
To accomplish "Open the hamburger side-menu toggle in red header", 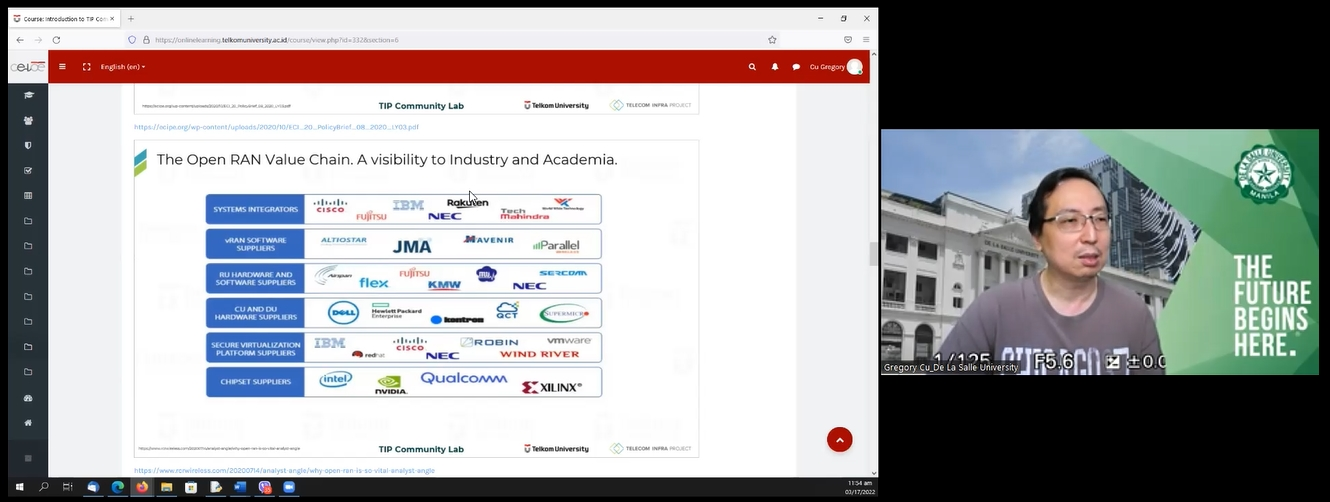I will tap(62, 67).
